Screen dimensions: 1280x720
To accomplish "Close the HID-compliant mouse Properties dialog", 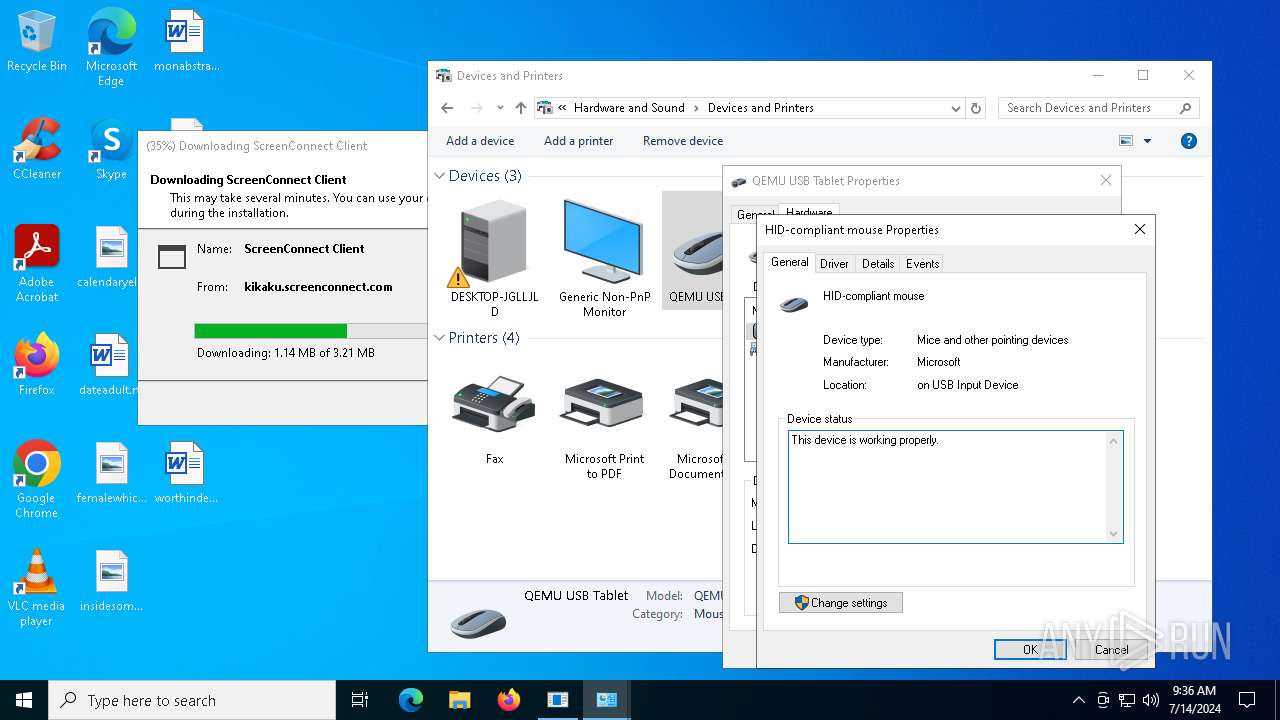I will tap(1139, 229).
